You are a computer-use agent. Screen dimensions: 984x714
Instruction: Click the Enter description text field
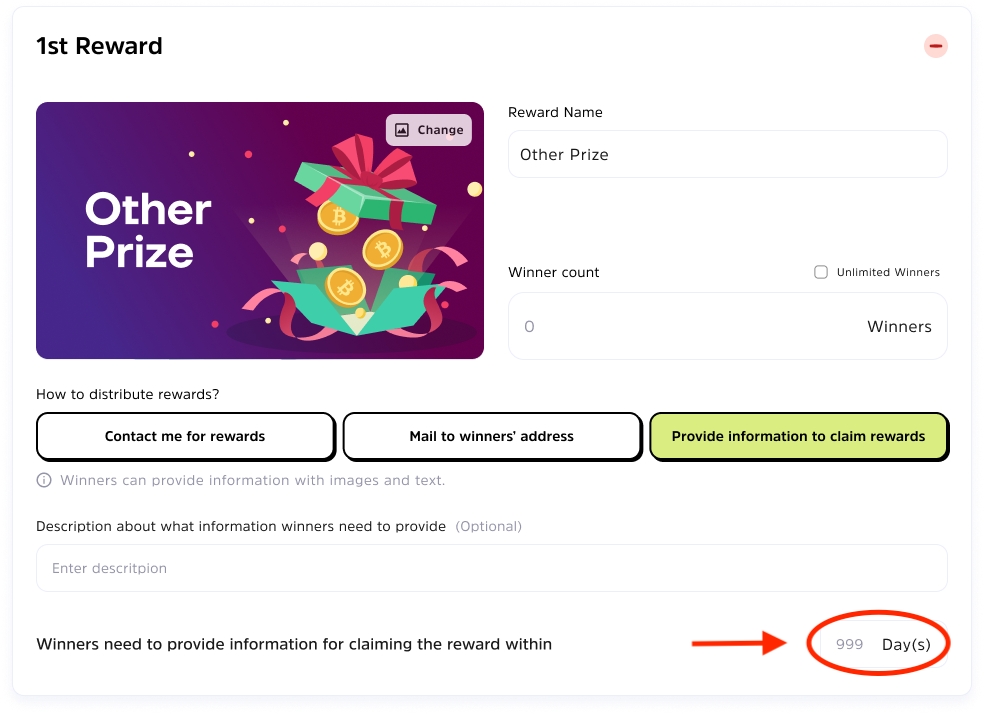coord(492,568)
